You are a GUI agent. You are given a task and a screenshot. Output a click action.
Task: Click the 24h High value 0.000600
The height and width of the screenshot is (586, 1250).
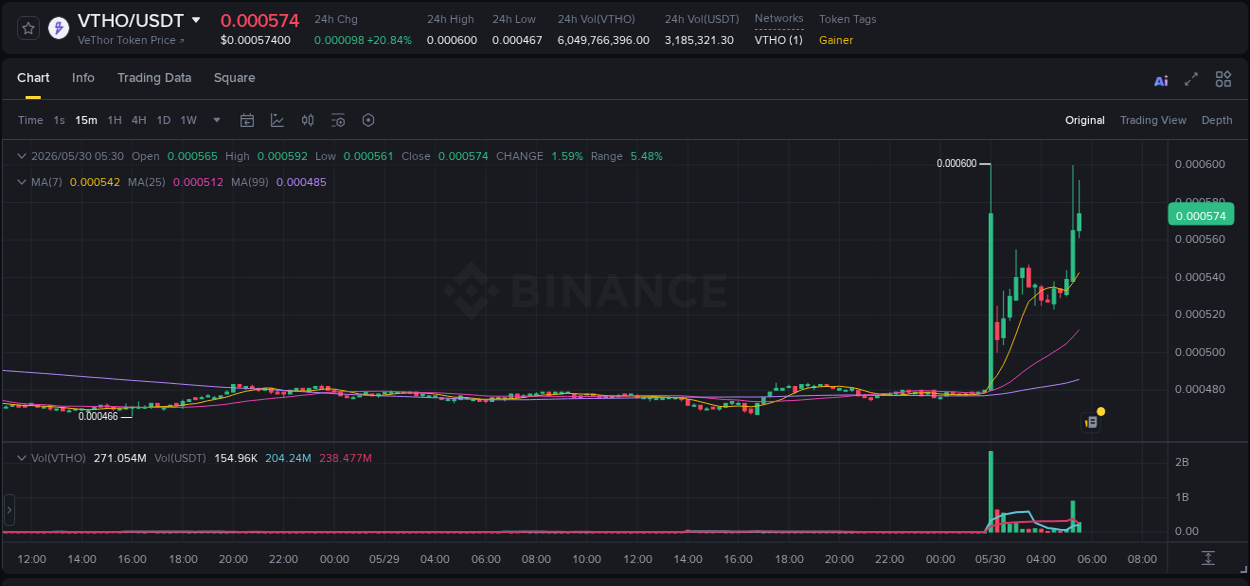pyautogui.click(x=452, y=40)
